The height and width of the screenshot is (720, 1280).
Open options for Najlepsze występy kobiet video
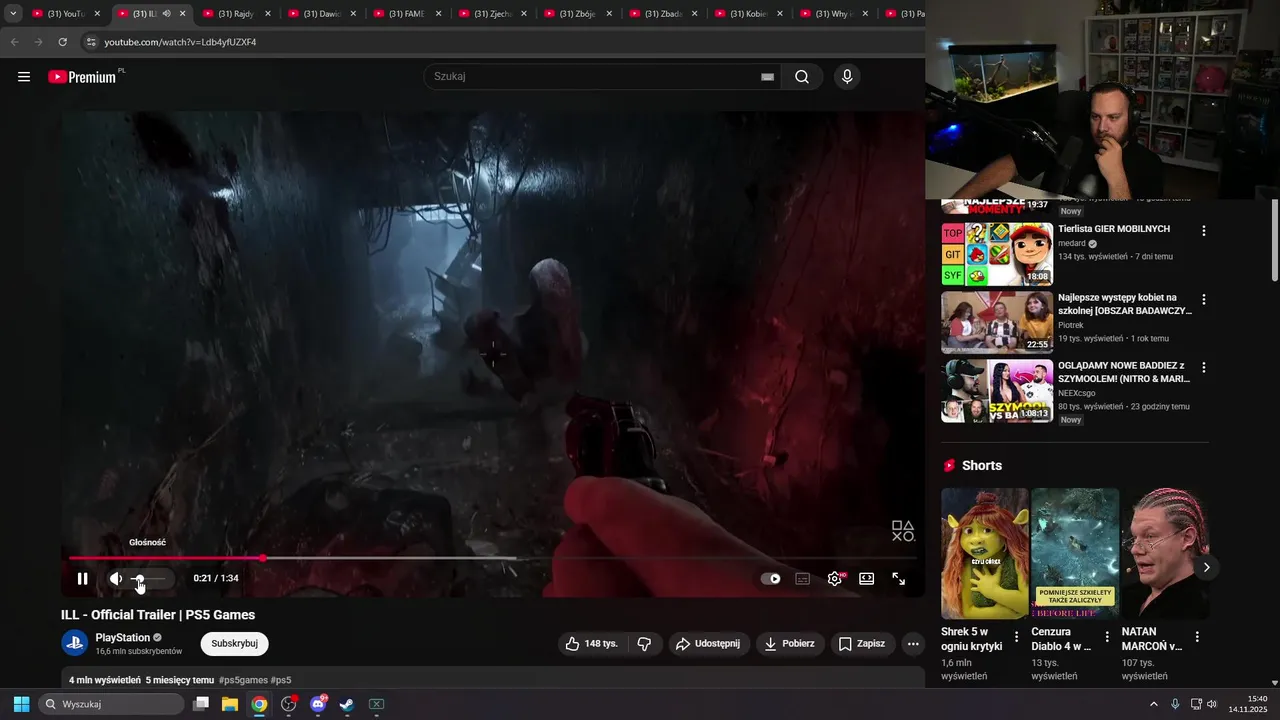1204,299
